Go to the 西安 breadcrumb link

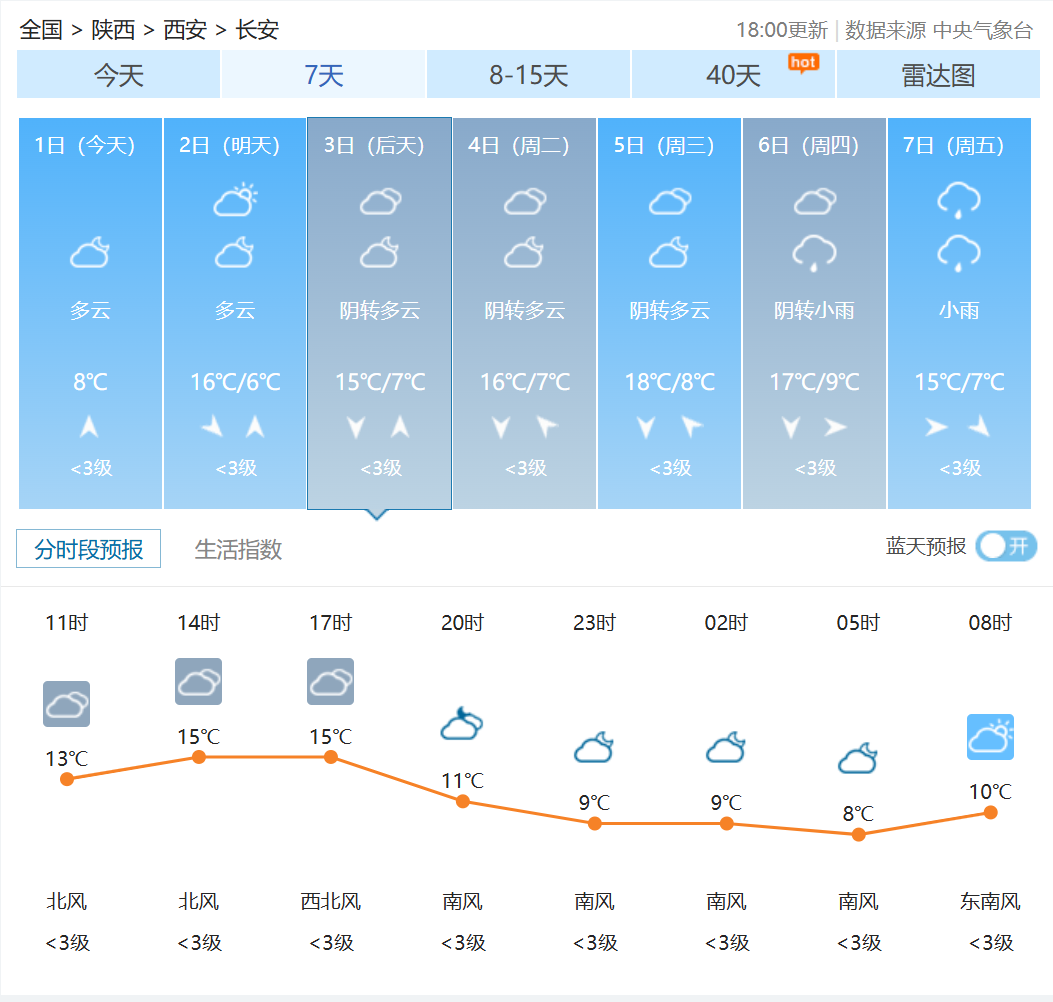(185, 30)
